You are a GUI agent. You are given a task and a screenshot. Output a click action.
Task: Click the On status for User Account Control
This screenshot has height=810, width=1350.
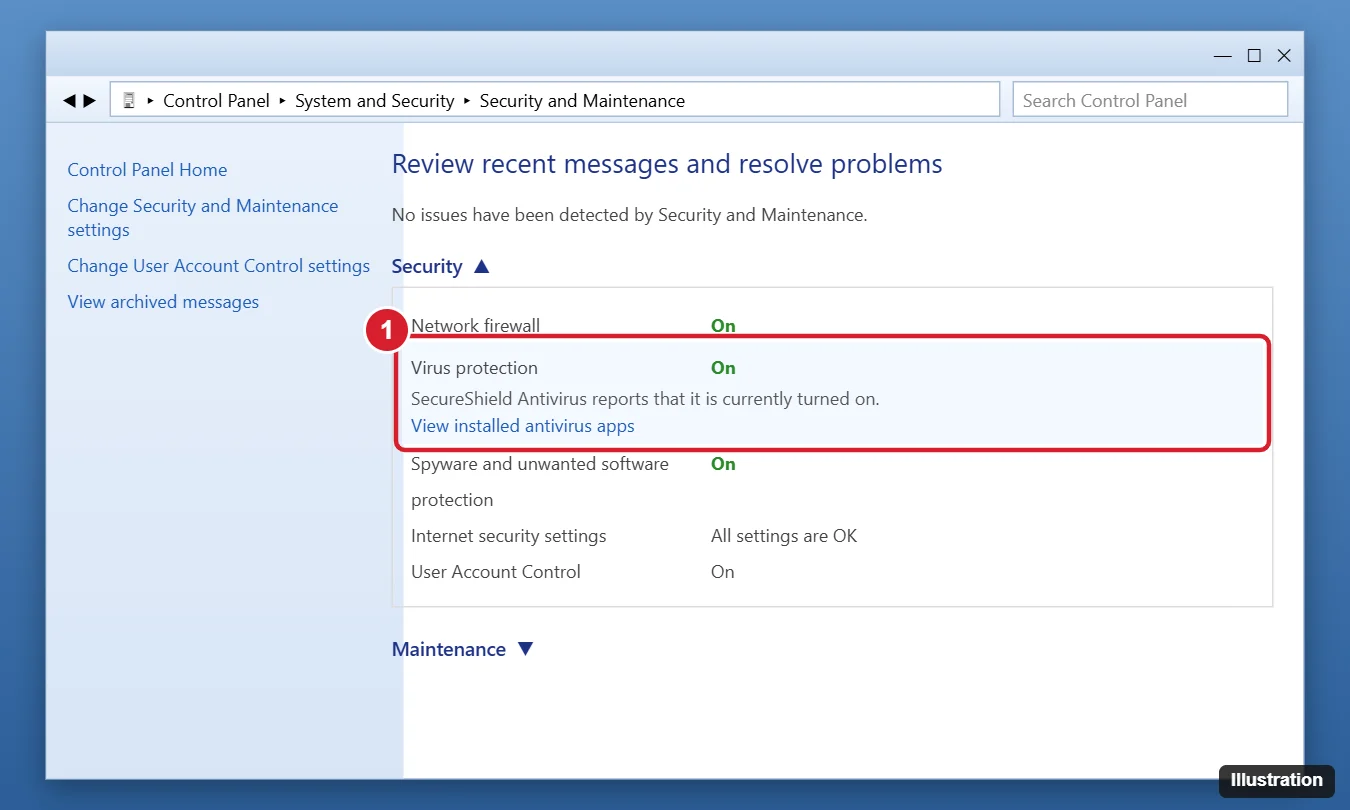pyautogui.click(x=723, y=572)
